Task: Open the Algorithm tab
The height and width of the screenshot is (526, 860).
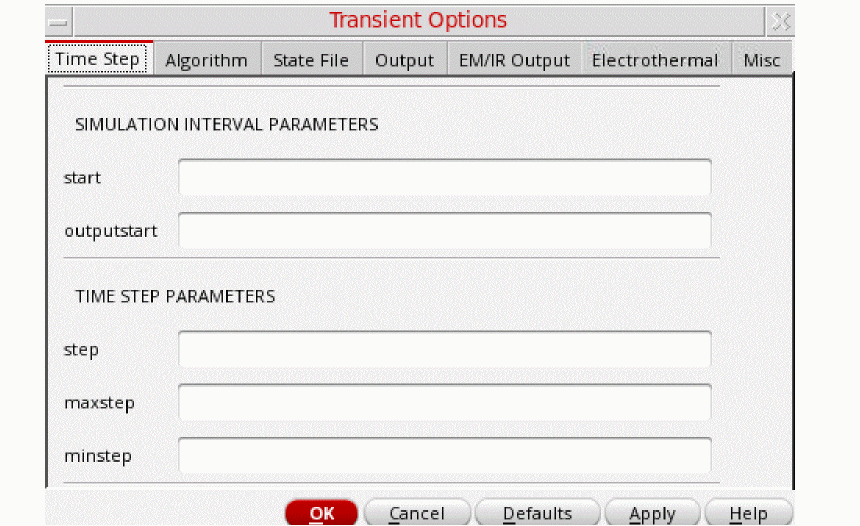Action: (x=206, y=60)
